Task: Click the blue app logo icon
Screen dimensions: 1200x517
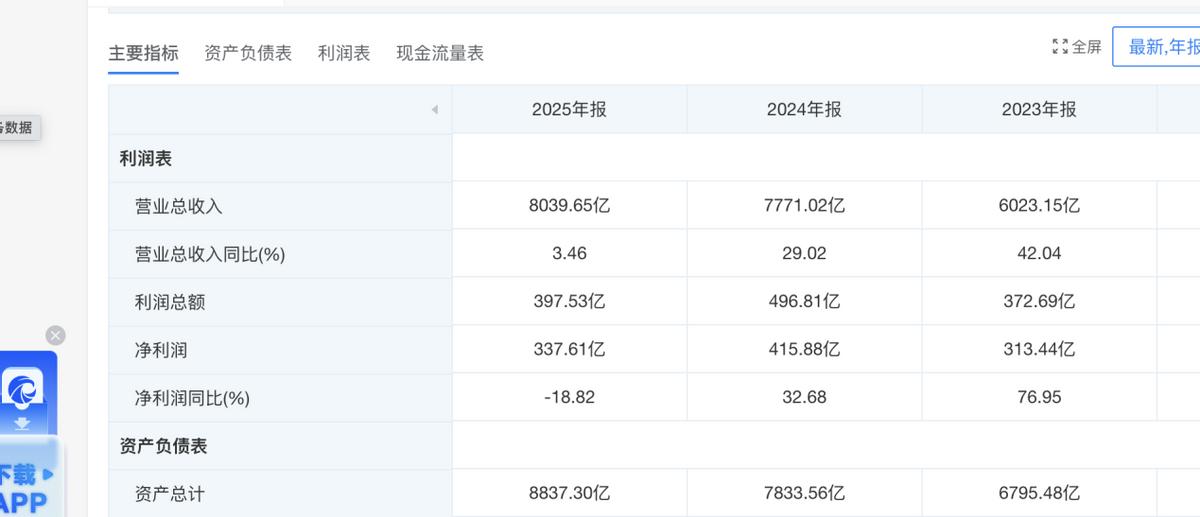Action: (x=22, y=388)
